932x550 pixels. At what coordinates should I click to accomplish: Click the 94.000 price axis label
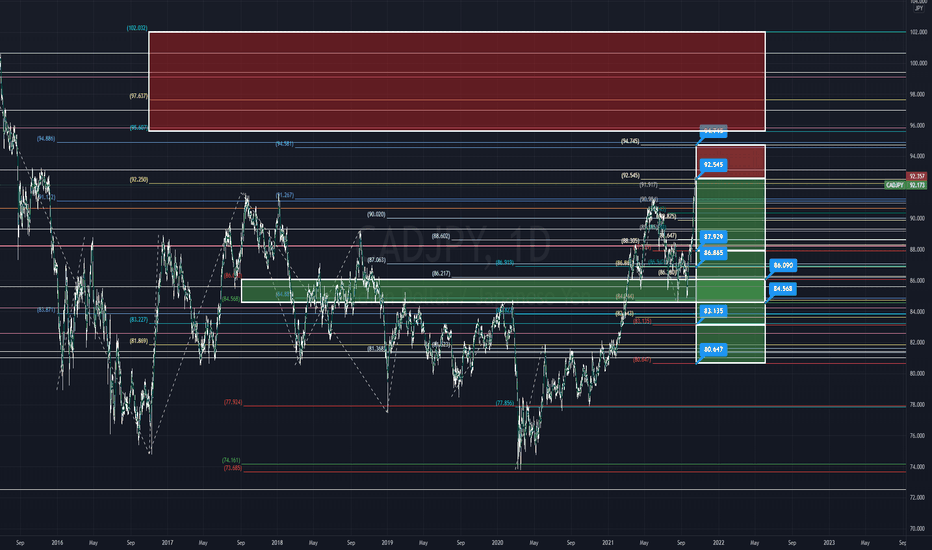coord(918,156)
